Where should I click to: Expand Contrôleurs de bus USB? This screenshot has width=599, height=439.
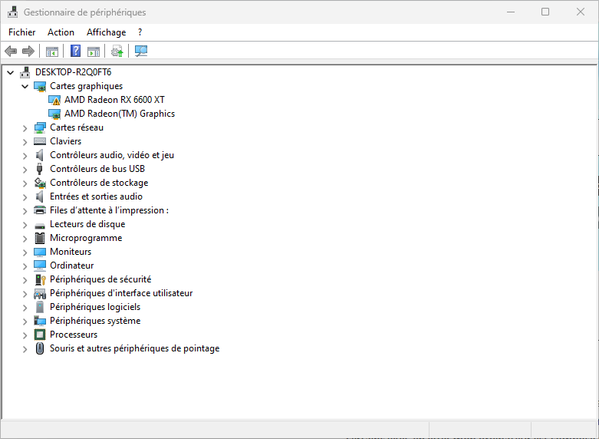pos(25,169)
